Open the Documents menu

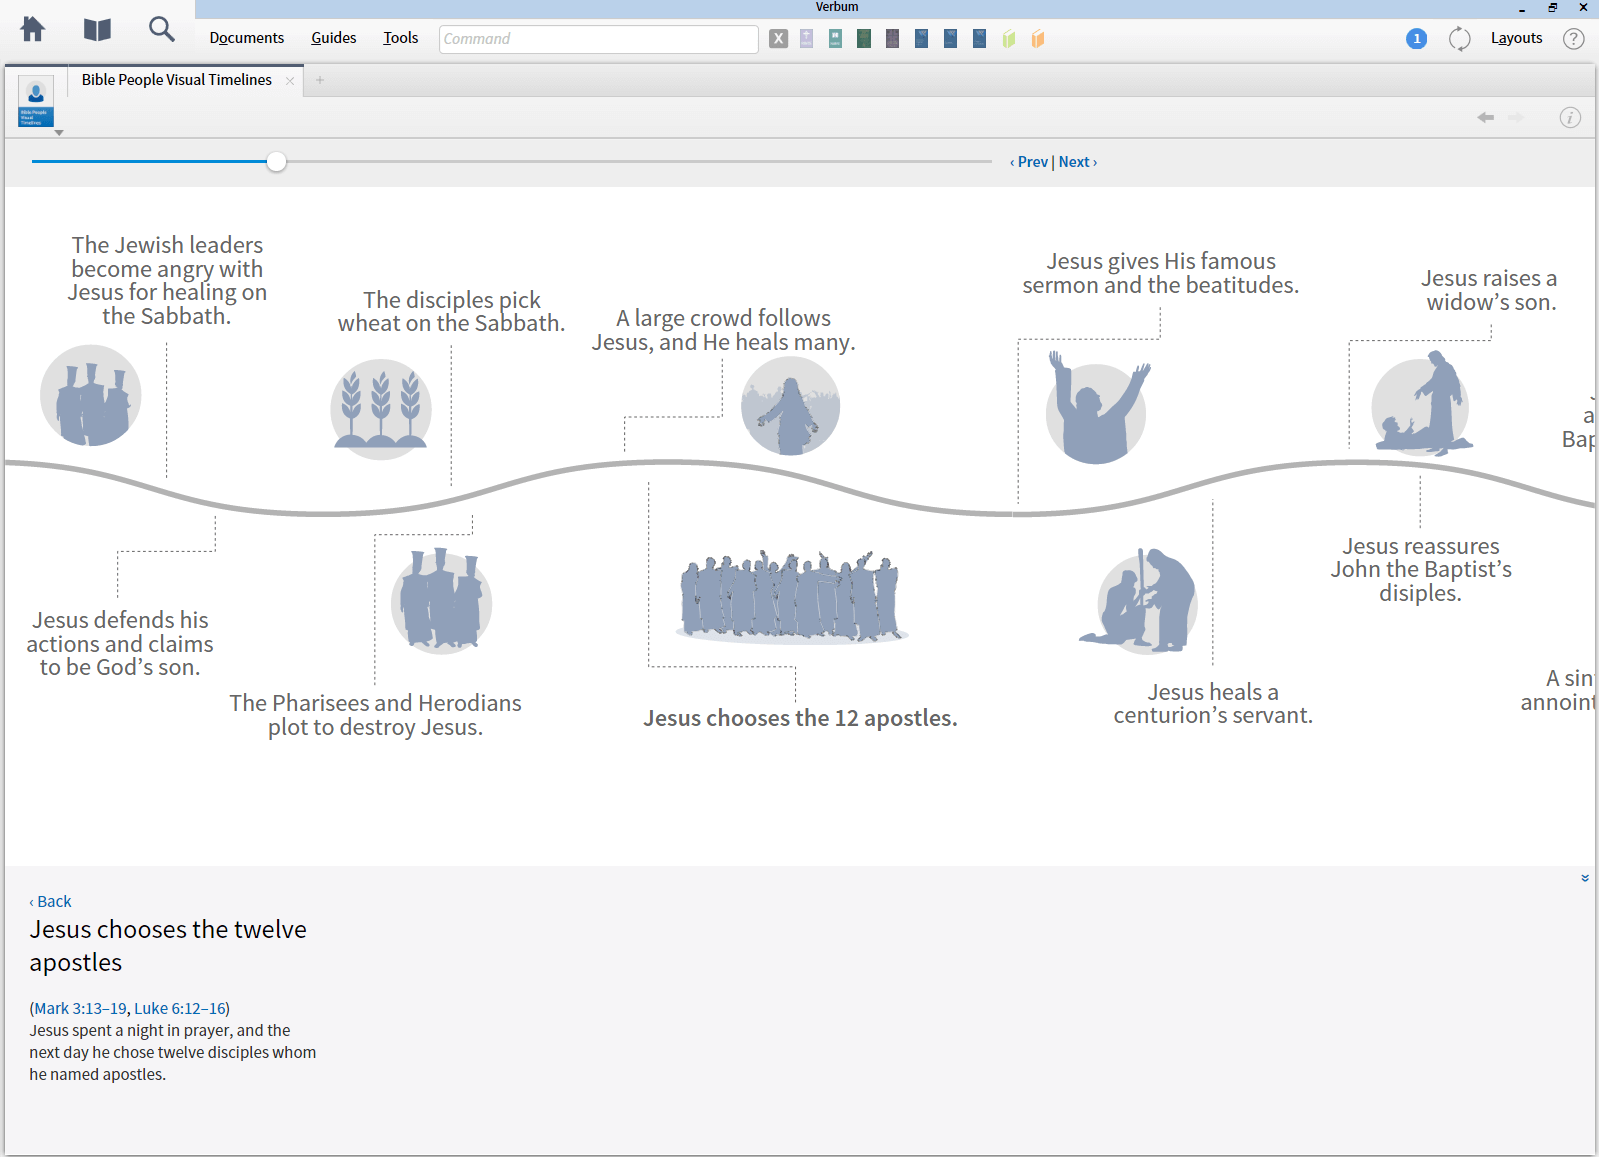pos(246,38)
